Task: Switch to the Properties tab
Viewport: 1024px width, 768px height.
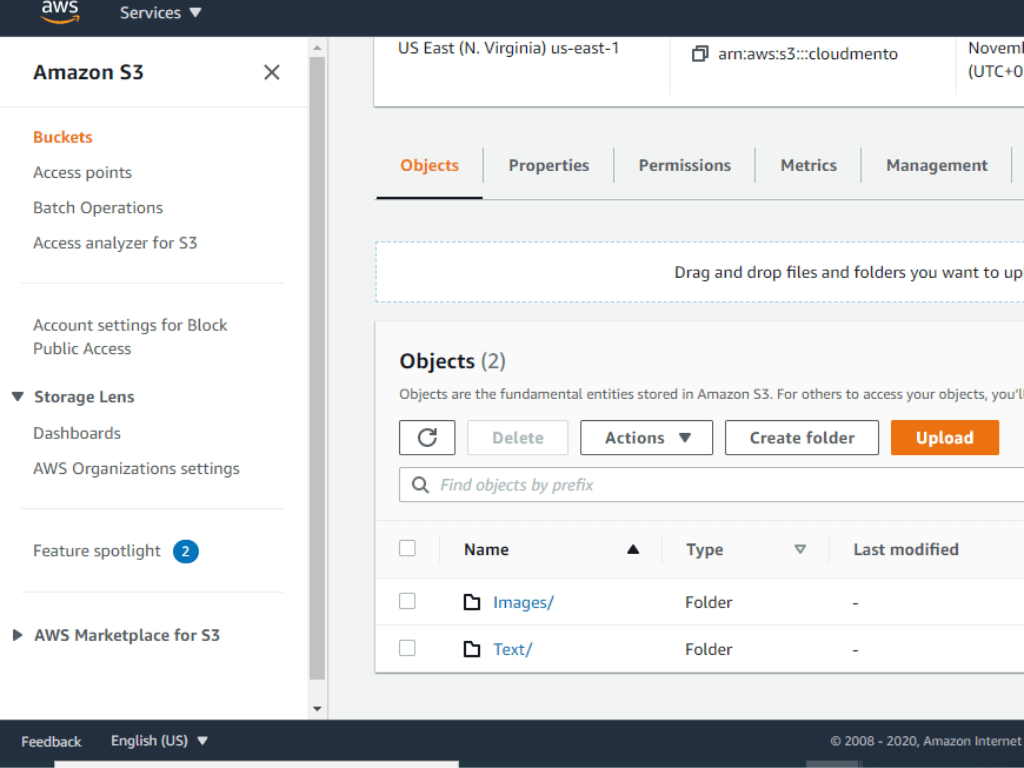Action: pos(549,165)
